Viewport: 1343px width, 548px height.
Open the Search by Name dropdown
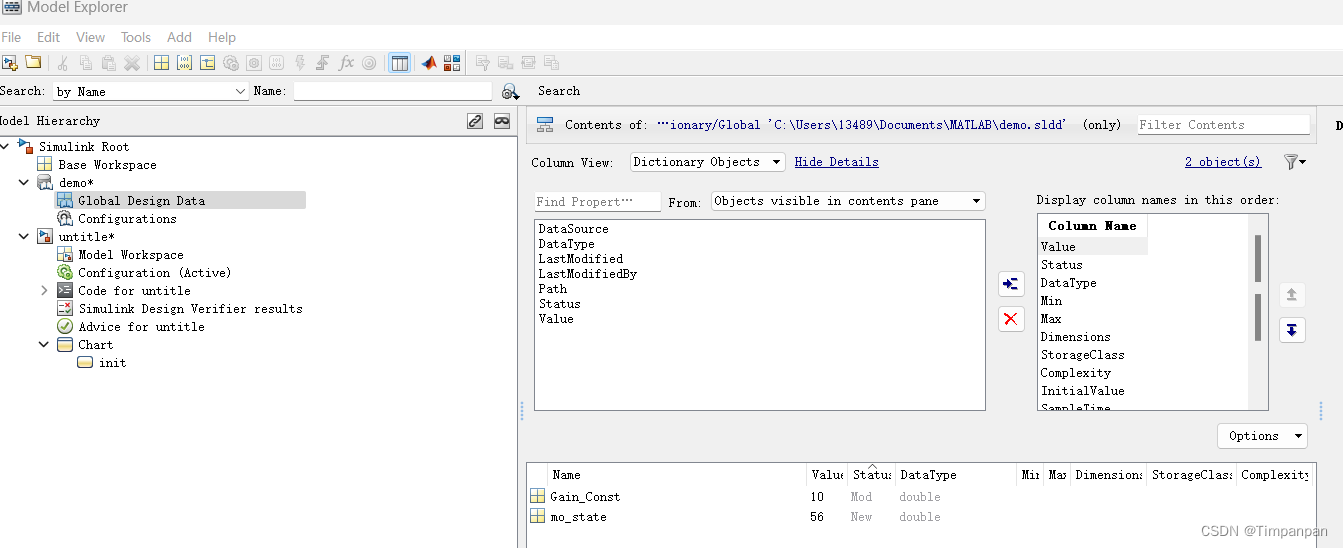150,91
